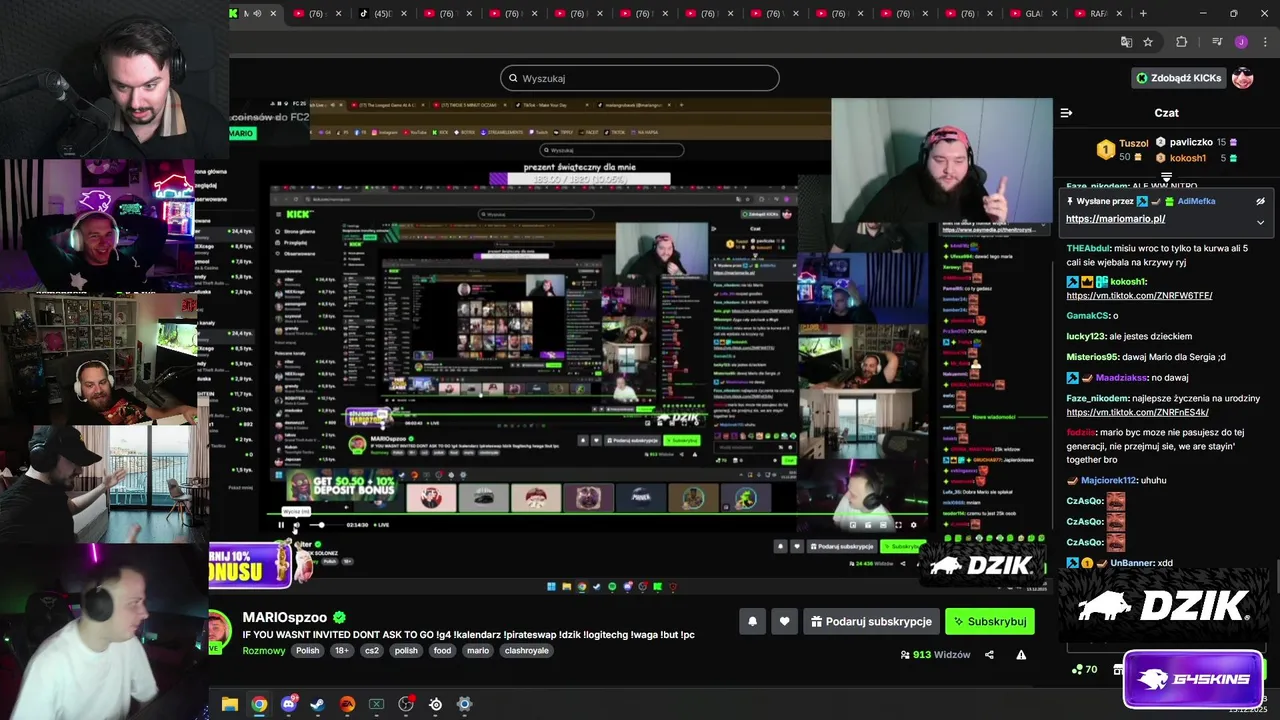1280x720 pixels.
Task: Open the gear Settings icon in taskbar
Action: [464, 704]
